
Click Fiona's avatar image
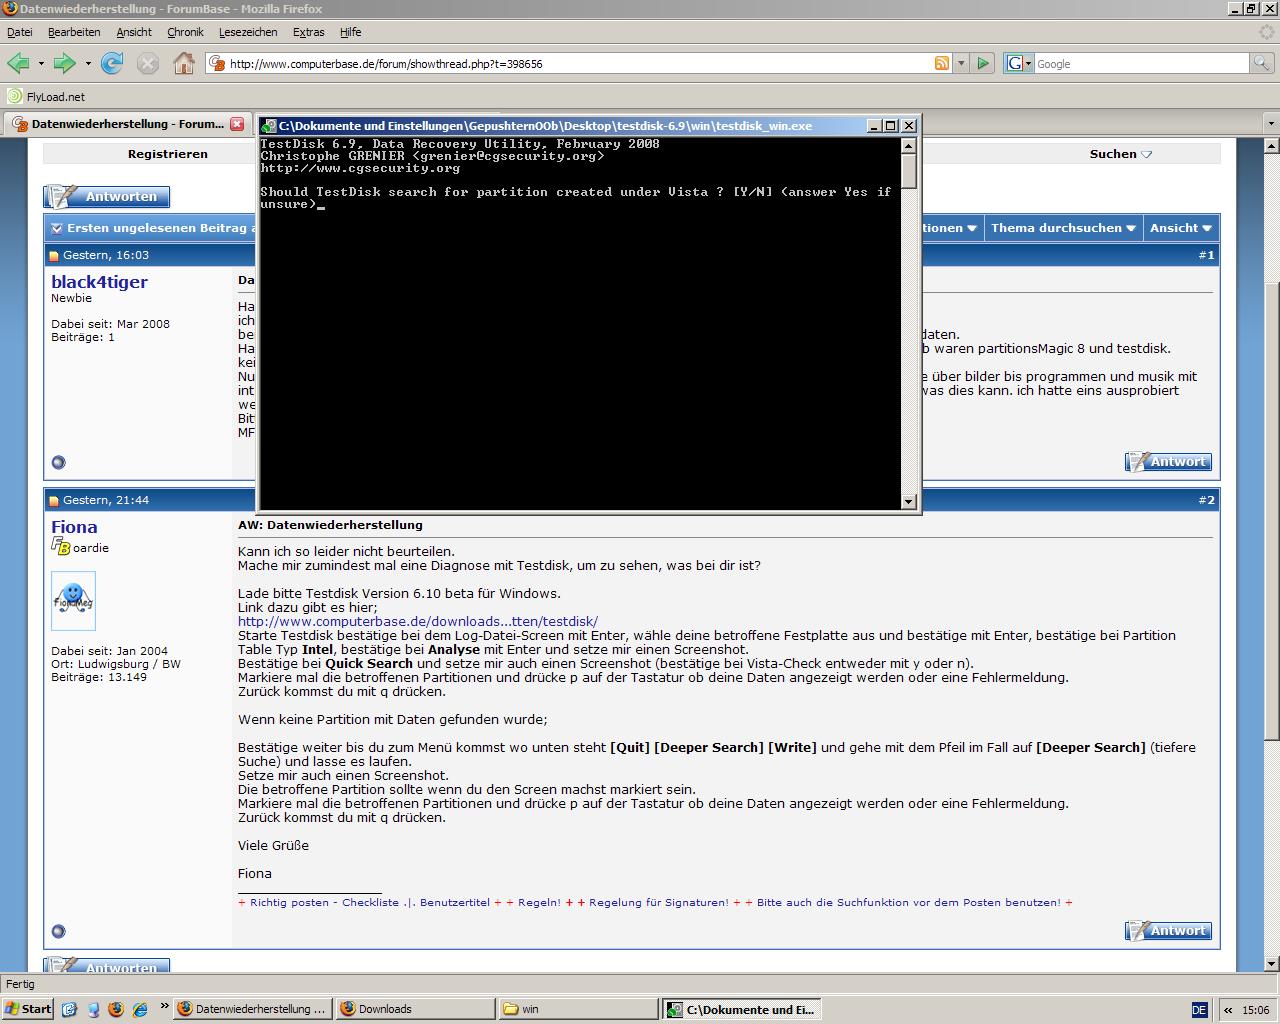coord(73,600)
